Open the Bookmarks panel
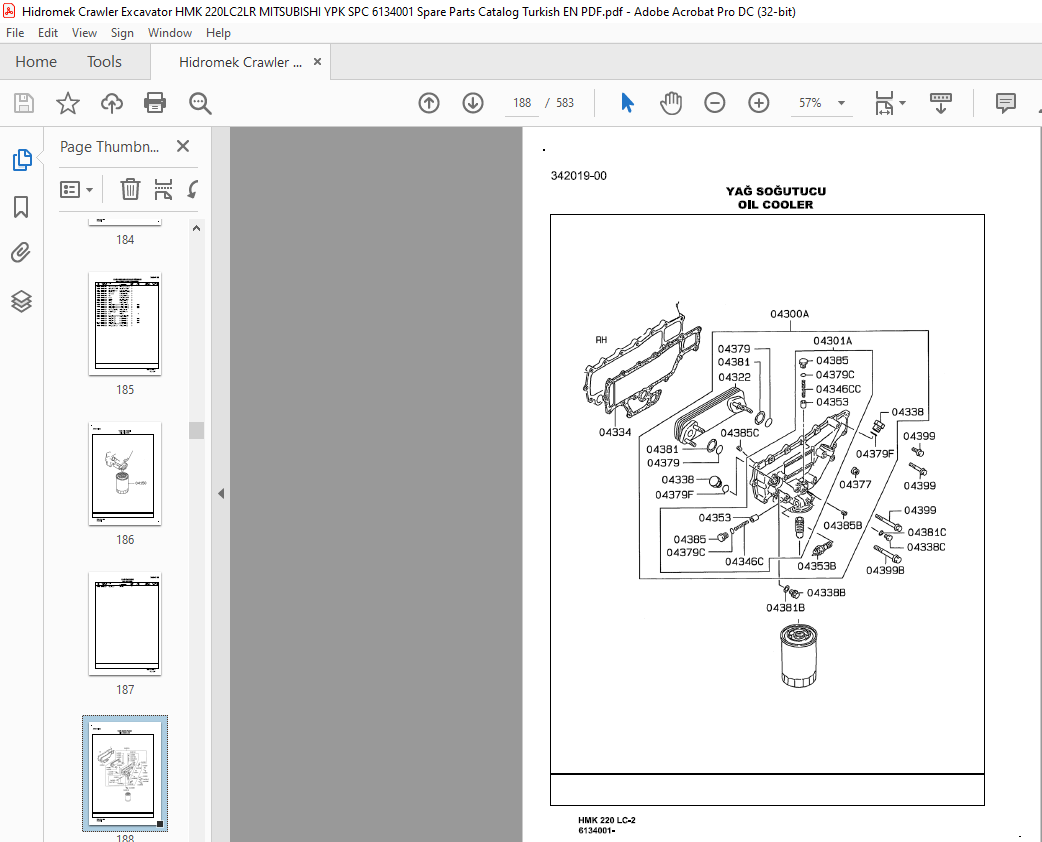The image size is (1042, 842). tap(21, 207)
